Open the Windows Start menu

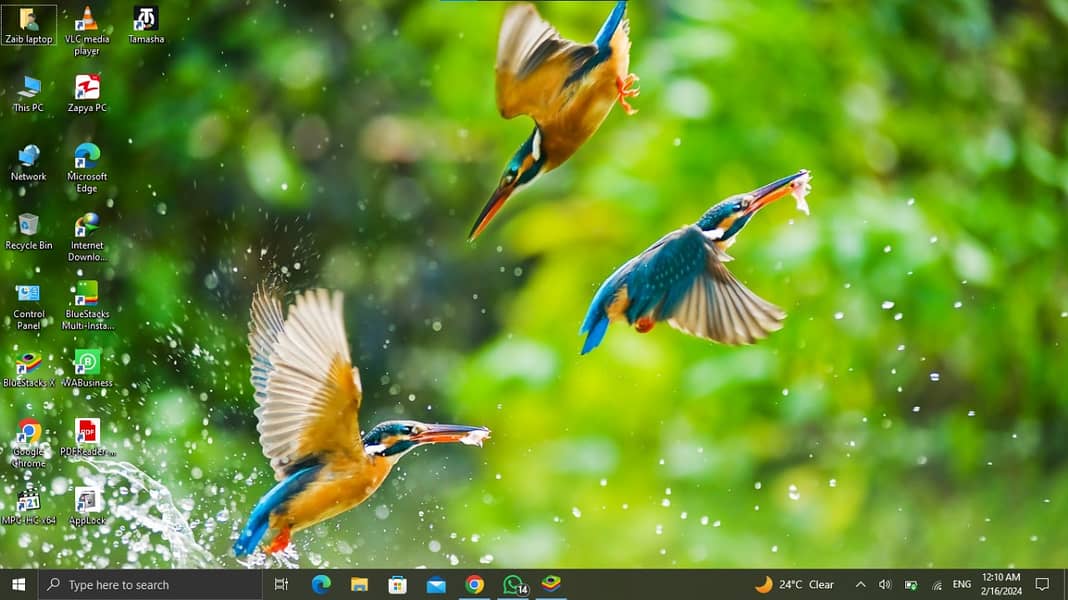click(x=18, y=584)
